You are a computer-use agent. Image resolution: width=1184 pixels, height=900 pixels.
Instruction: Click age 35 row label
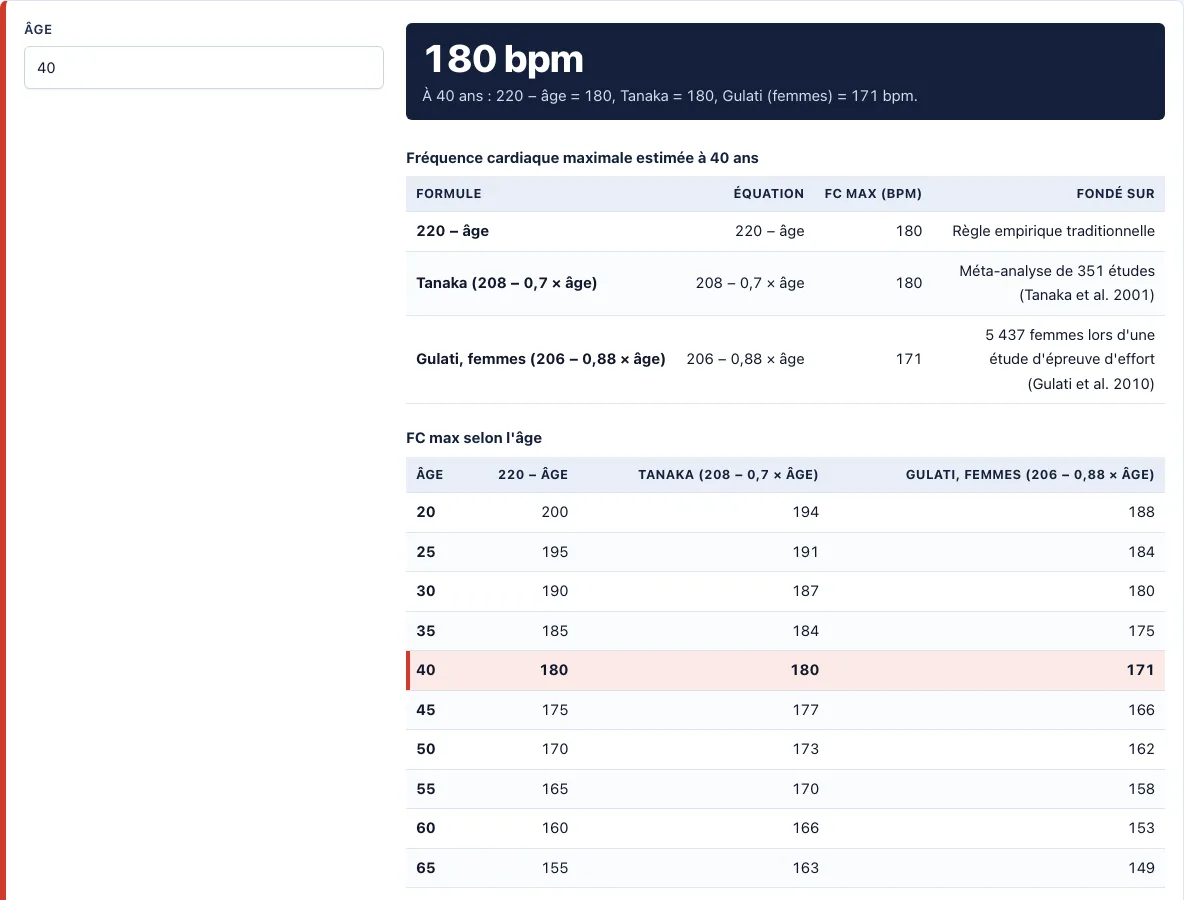point(426,631)
